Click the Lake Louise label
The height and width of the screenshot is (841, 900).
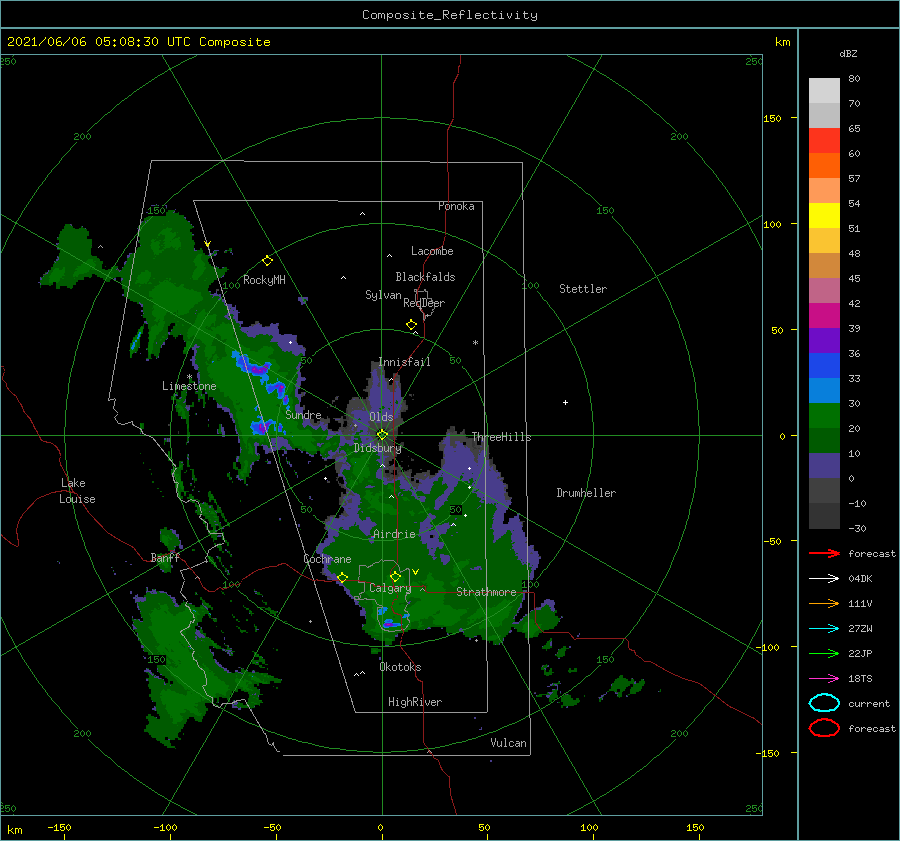[x=77, y=491]
